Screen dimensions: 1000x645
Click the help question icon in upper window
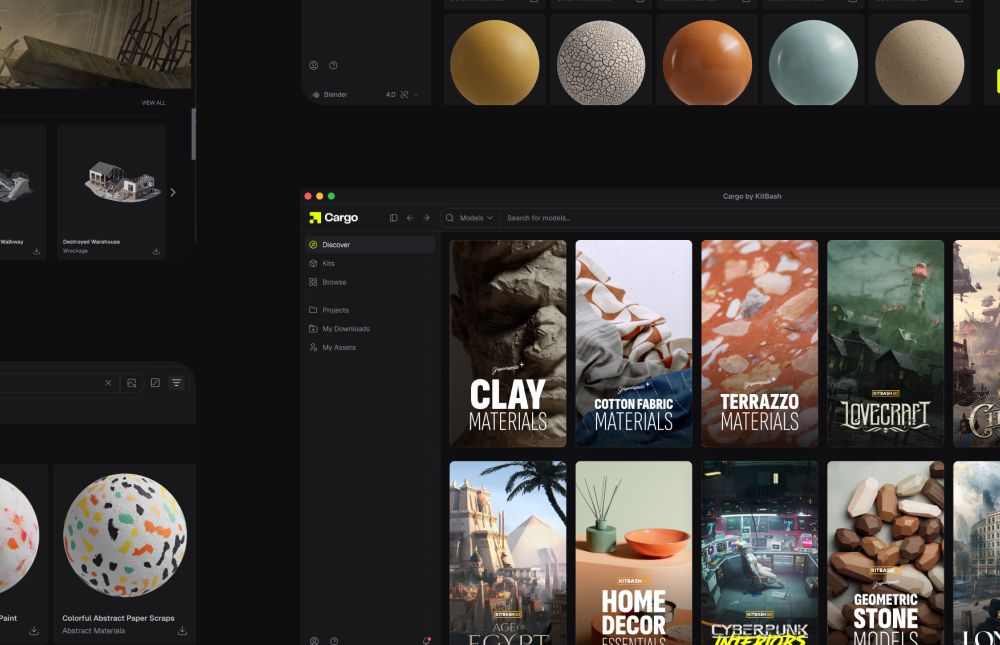pos(333,65)
